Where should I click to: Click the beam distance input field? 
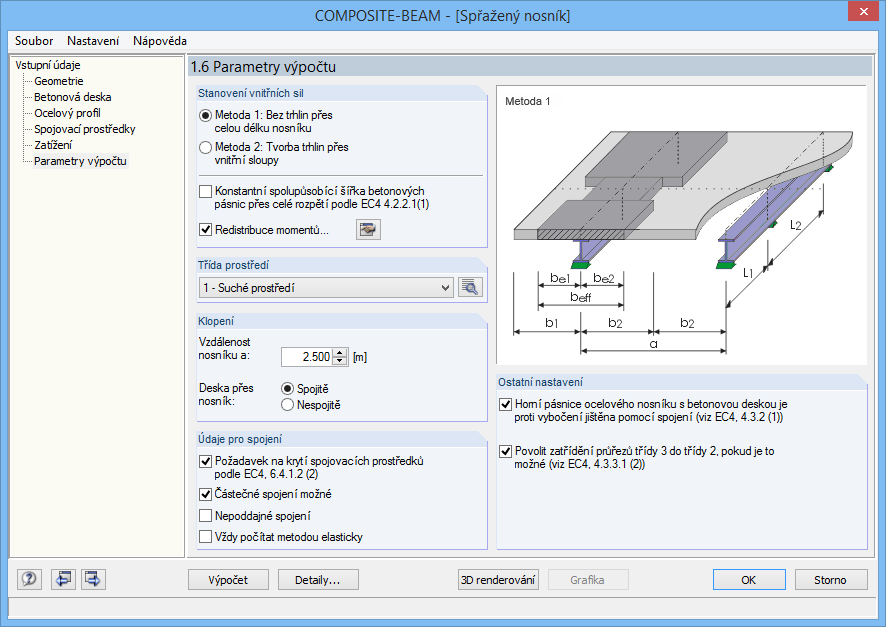coord(307,357)
